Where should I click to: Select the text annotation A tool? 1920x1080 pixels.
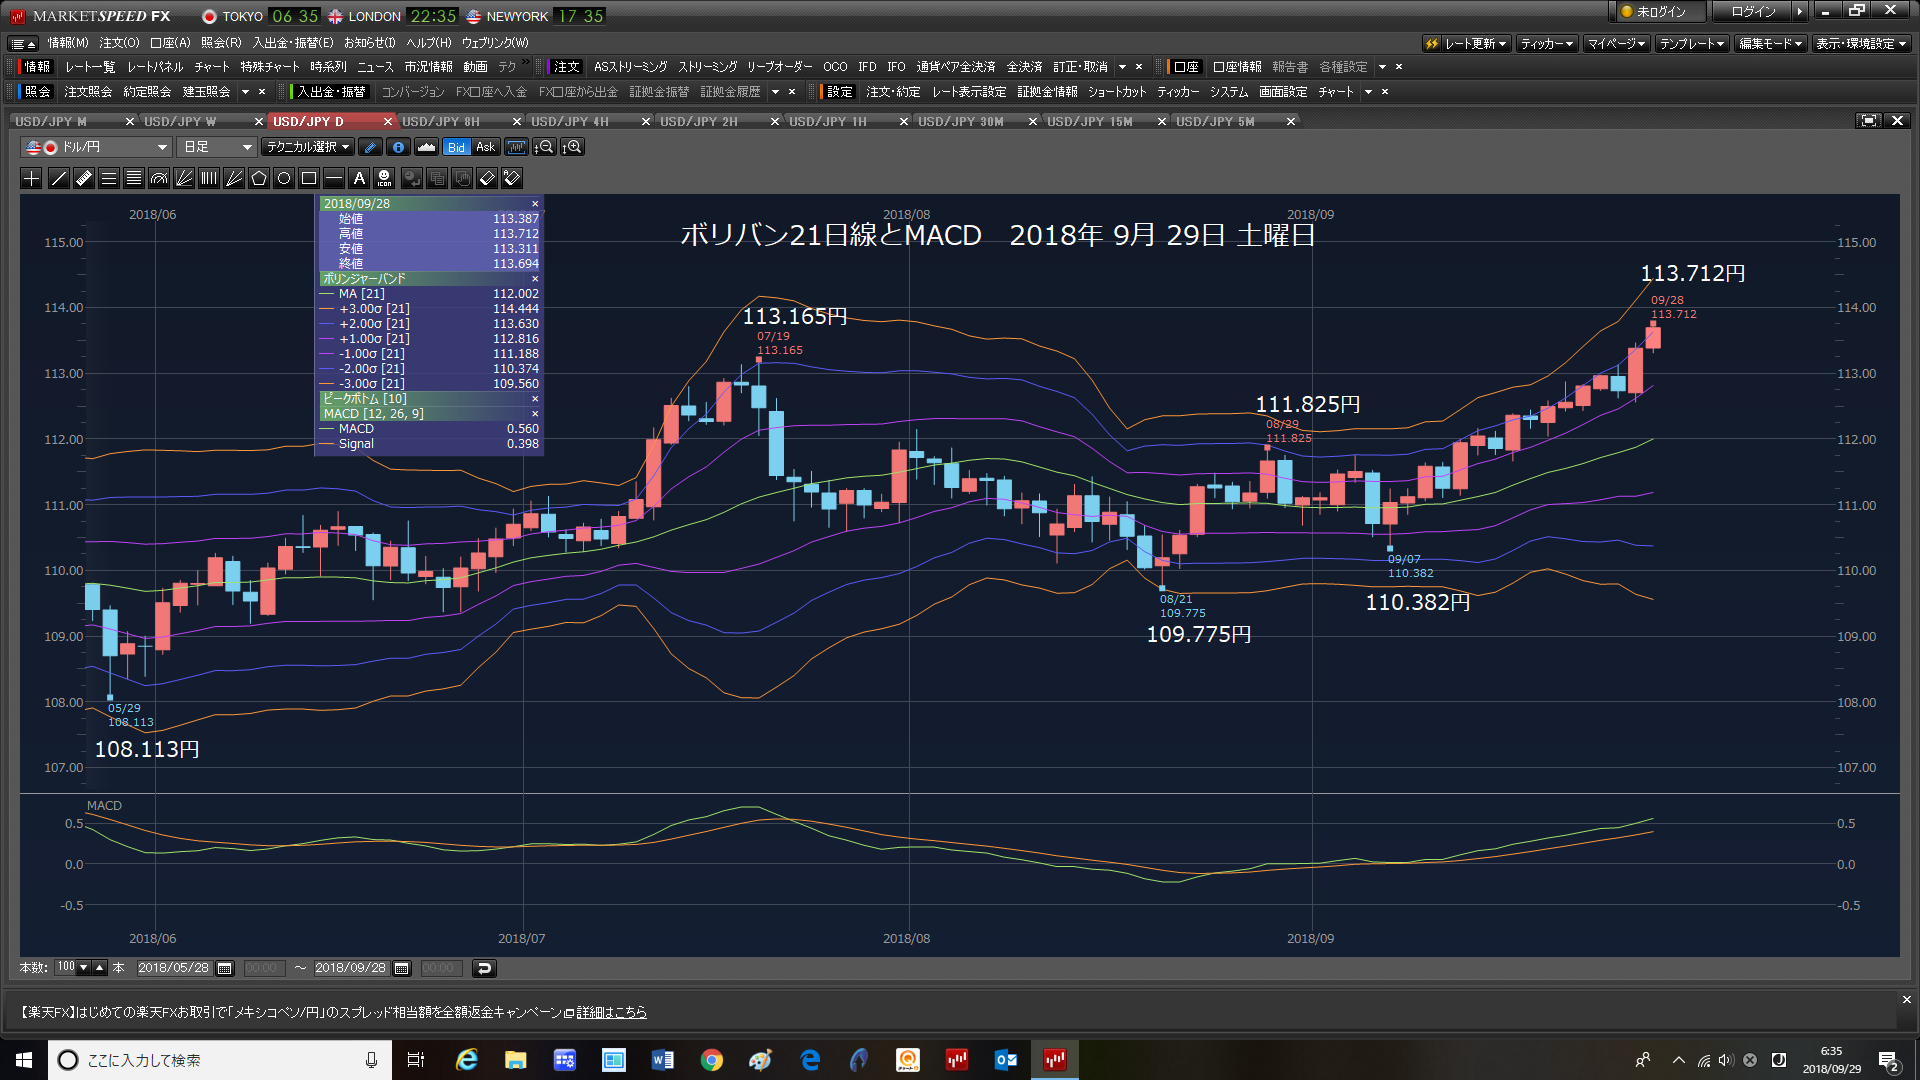tap(359, 178)
